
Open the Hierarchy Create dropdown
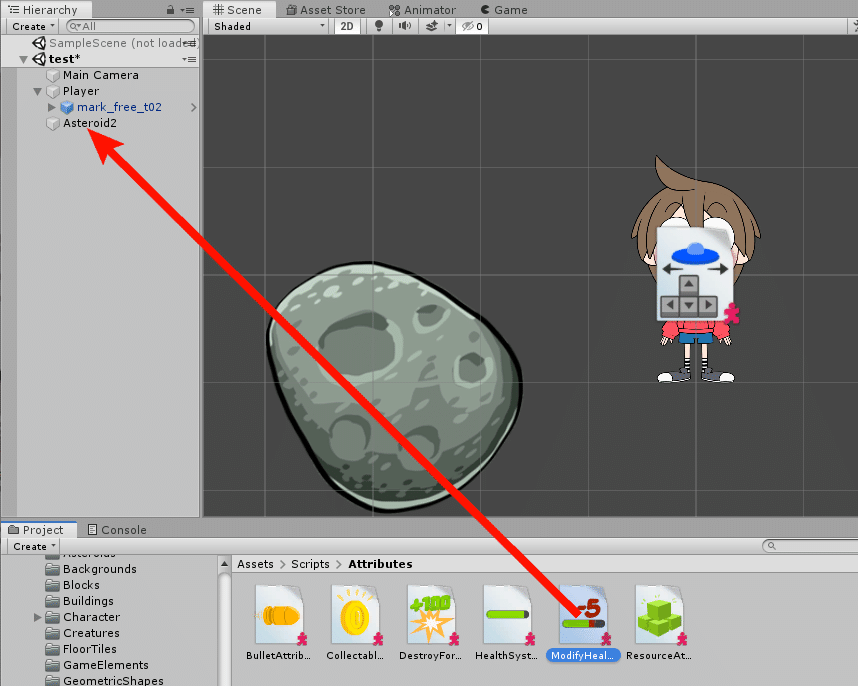coord(33,26)
